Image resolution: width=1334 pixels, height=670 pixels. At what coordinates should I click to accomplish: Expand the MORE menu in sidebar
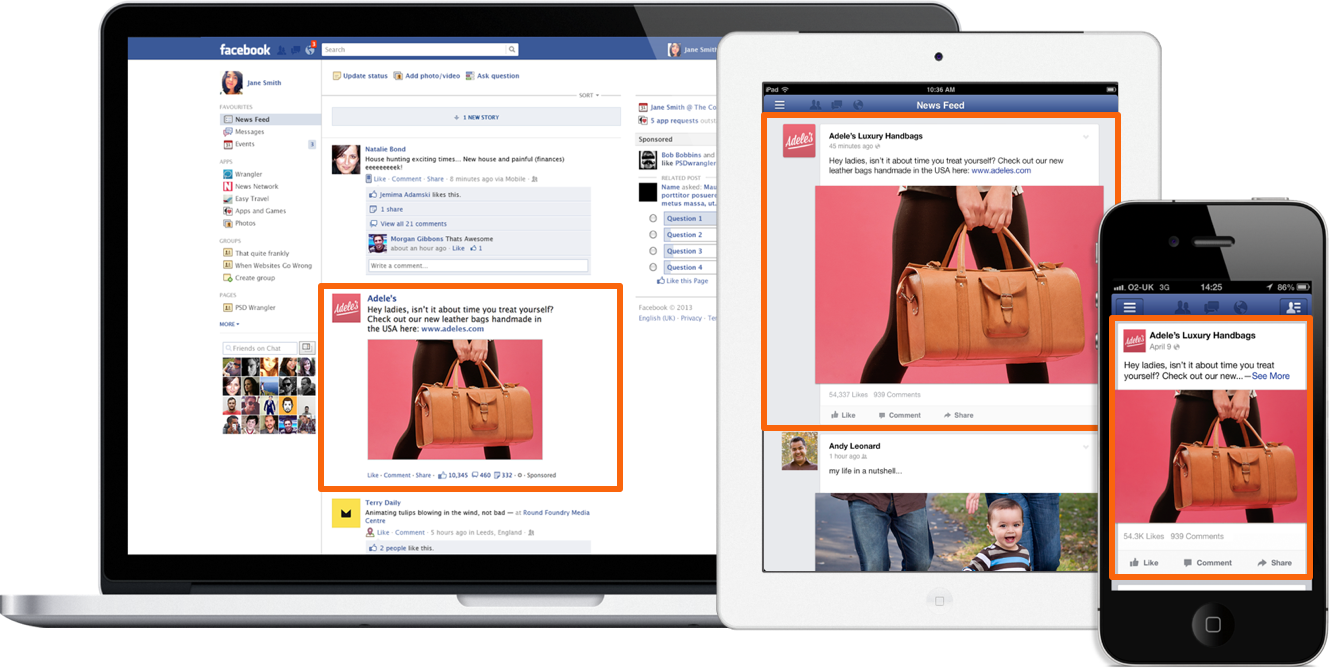point(229,324)
